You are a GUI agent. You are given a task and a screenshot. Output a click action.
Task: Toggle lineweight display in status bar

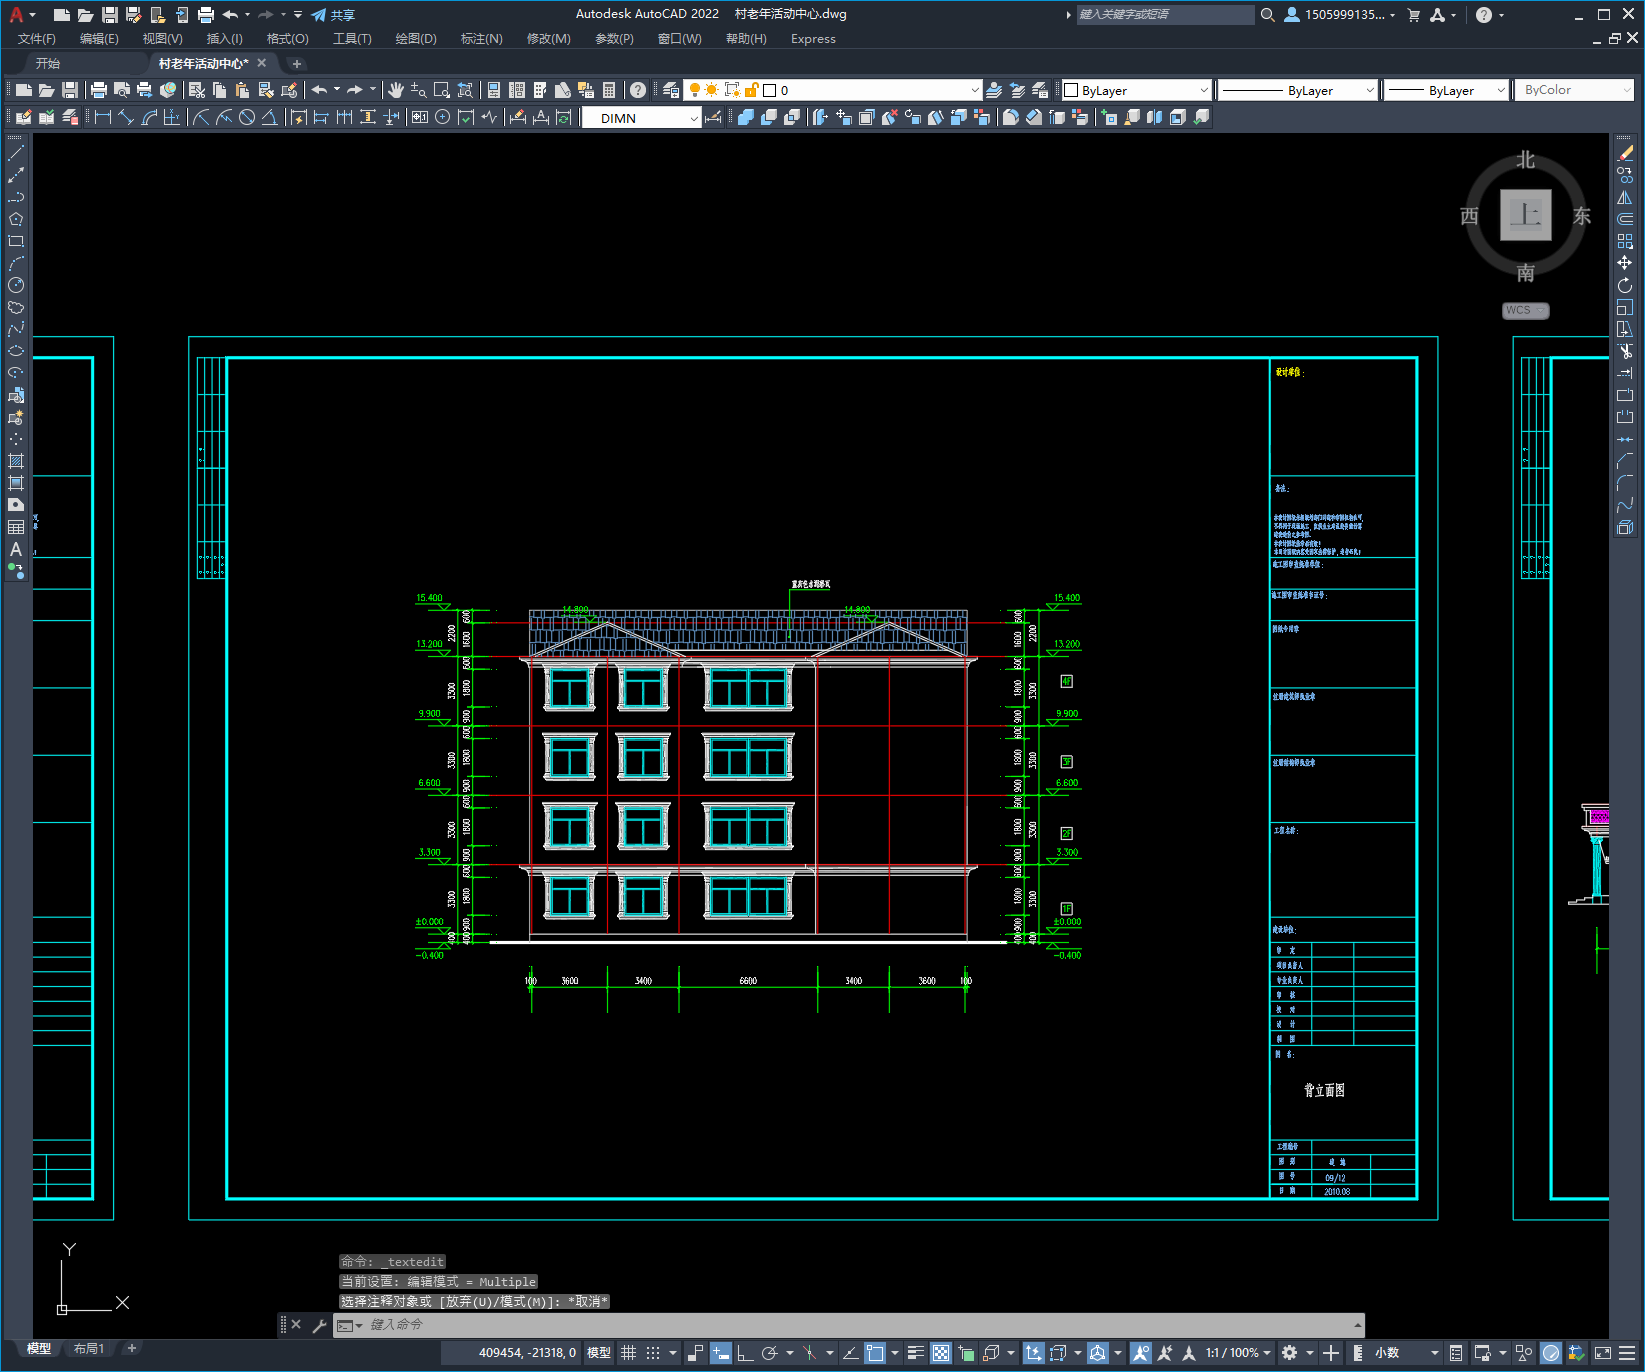[x=915, y=1353]
